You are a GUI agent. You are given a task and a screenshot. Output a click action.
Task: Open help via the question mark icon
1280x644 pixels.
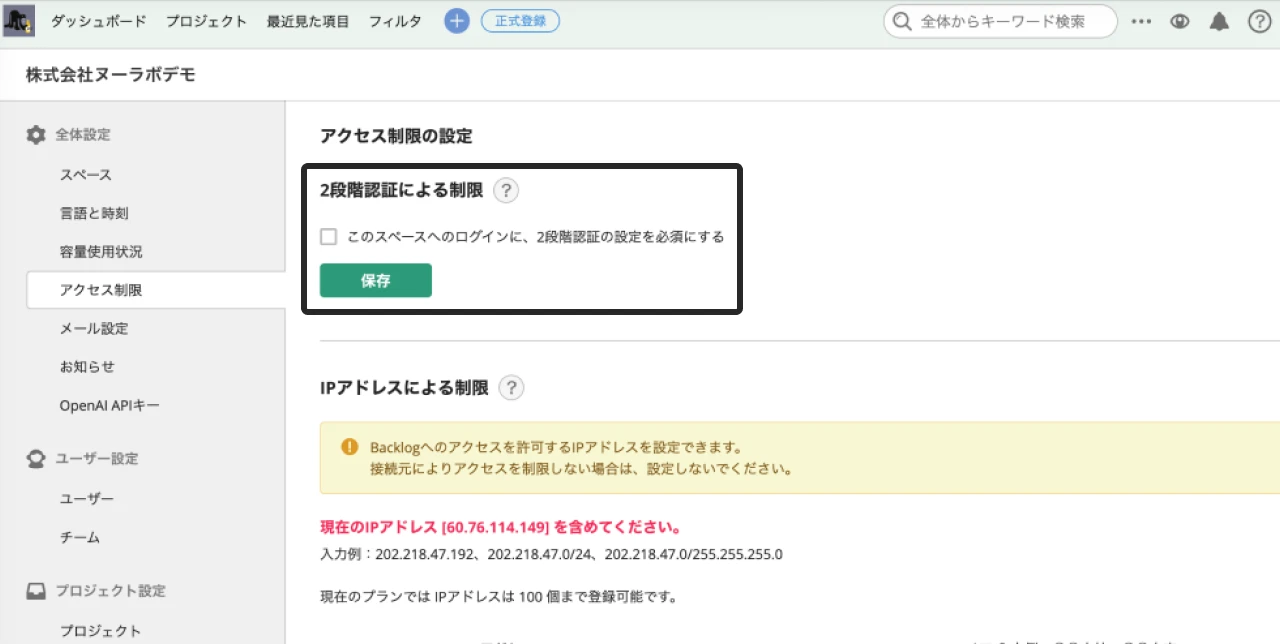point(1258,20)
